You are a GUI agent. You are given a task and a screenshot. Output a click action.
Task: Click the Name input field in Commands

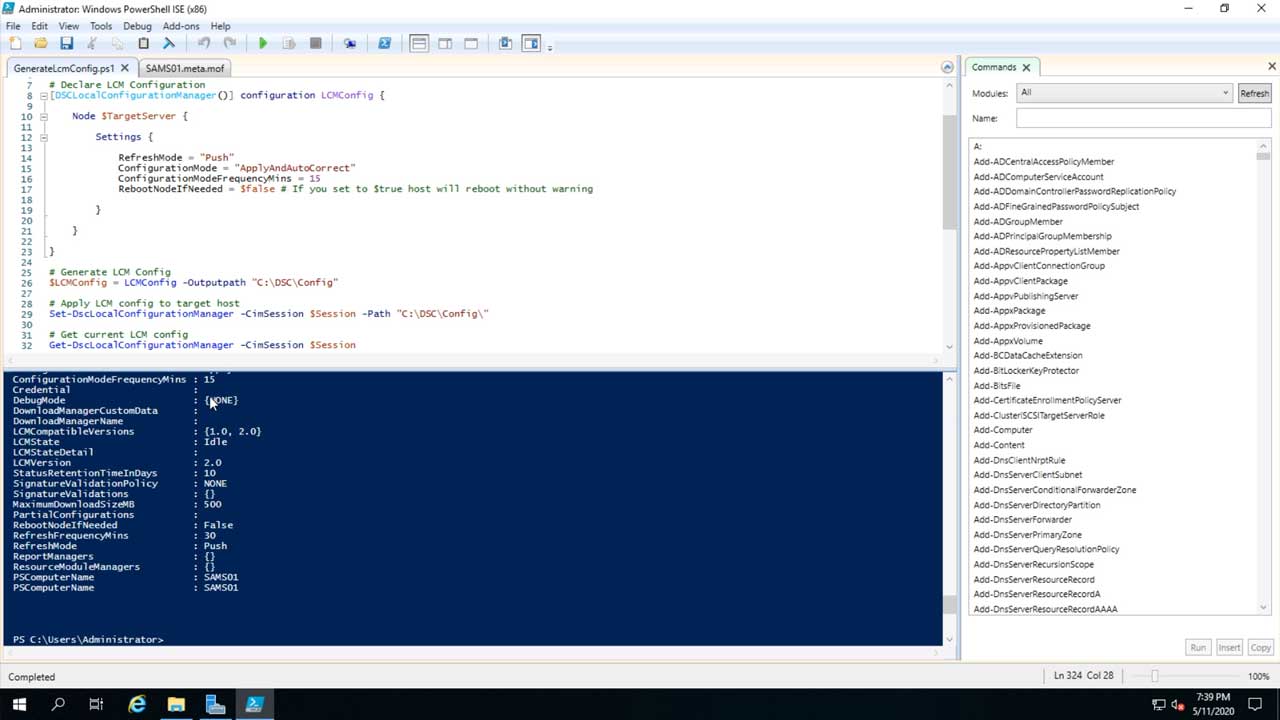1143,118
